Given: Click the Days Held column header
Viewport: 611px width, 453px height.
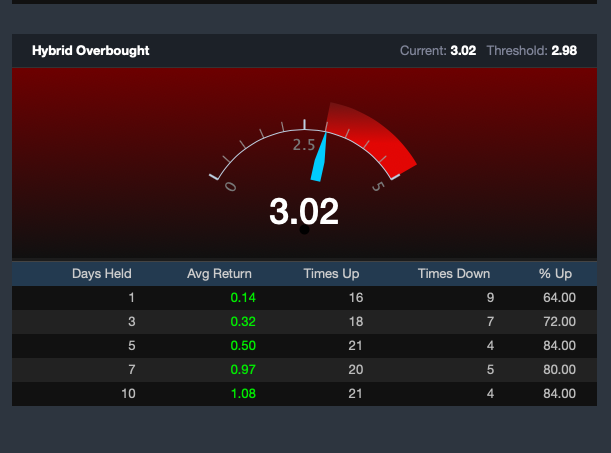Looking at the screenshot, I should [102, 273].
